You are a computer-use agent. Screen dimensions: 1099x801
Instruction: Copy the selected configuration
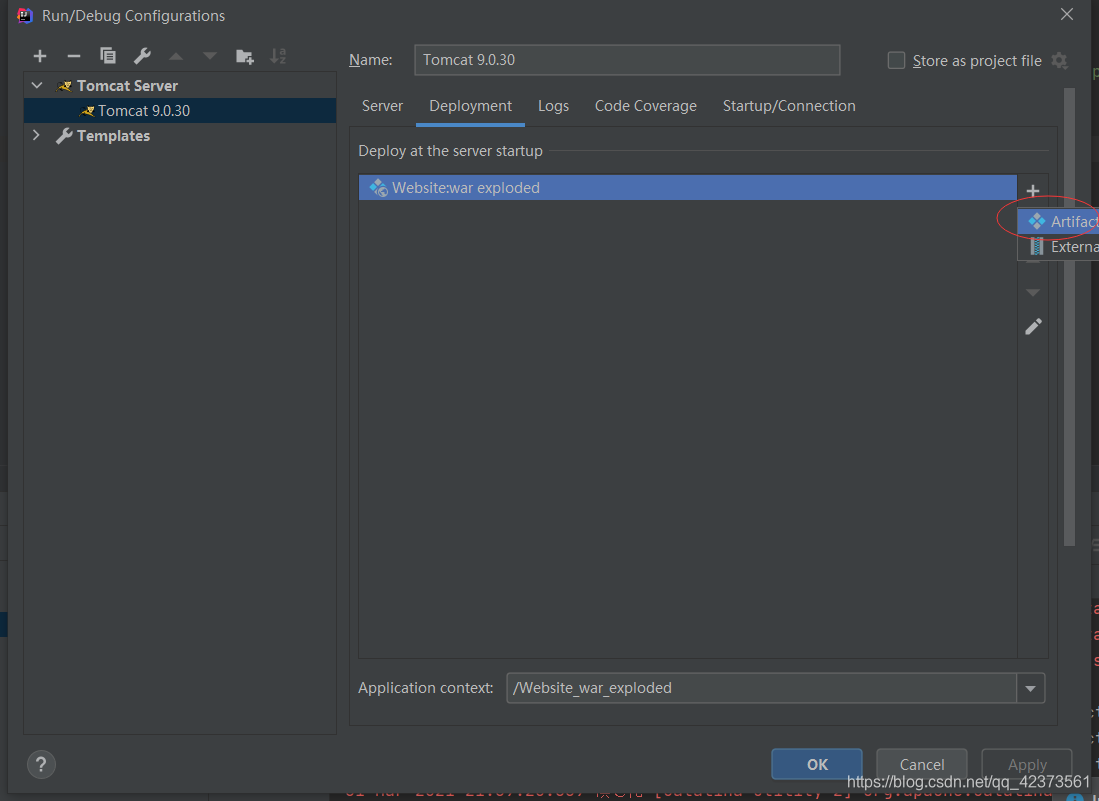(x=108, y=56)
